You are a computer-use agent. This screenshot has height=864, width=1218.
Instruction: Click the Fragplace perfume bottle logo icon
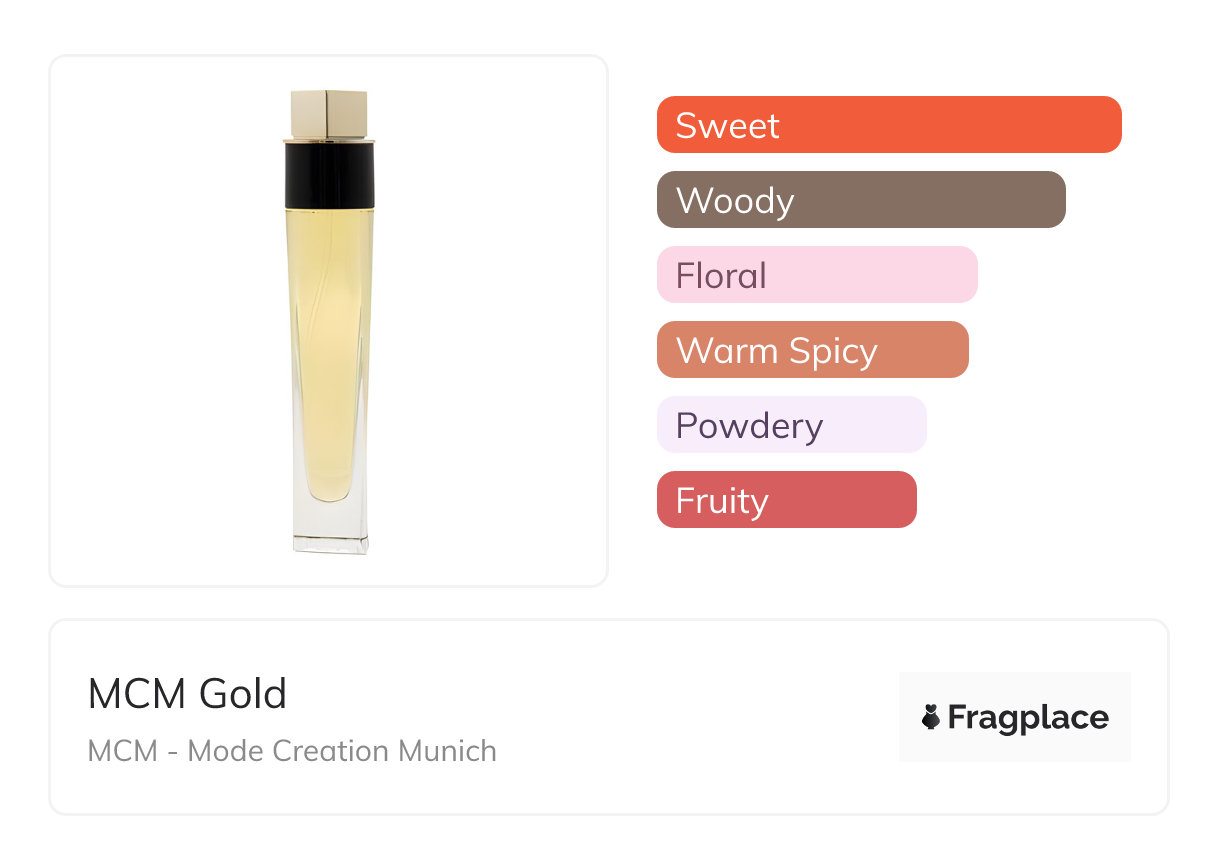[931, 717]
